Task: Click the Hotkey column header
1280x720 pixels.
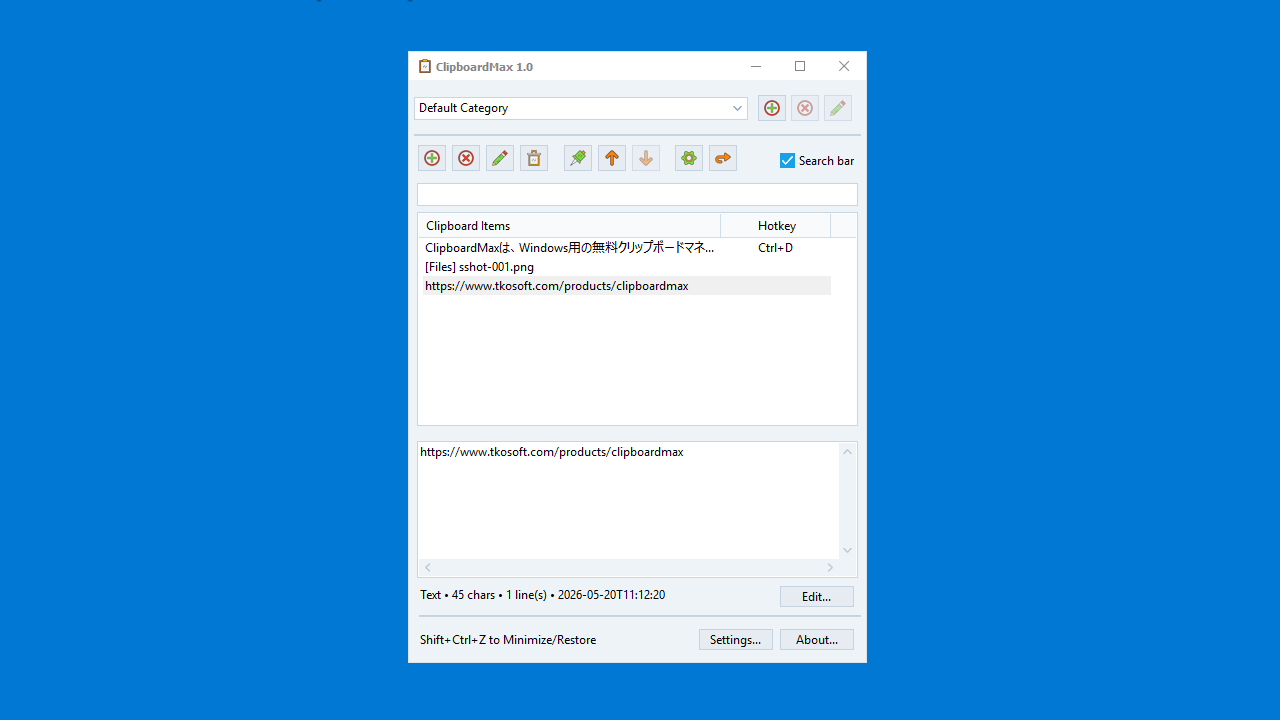Action: coord(776,226)
